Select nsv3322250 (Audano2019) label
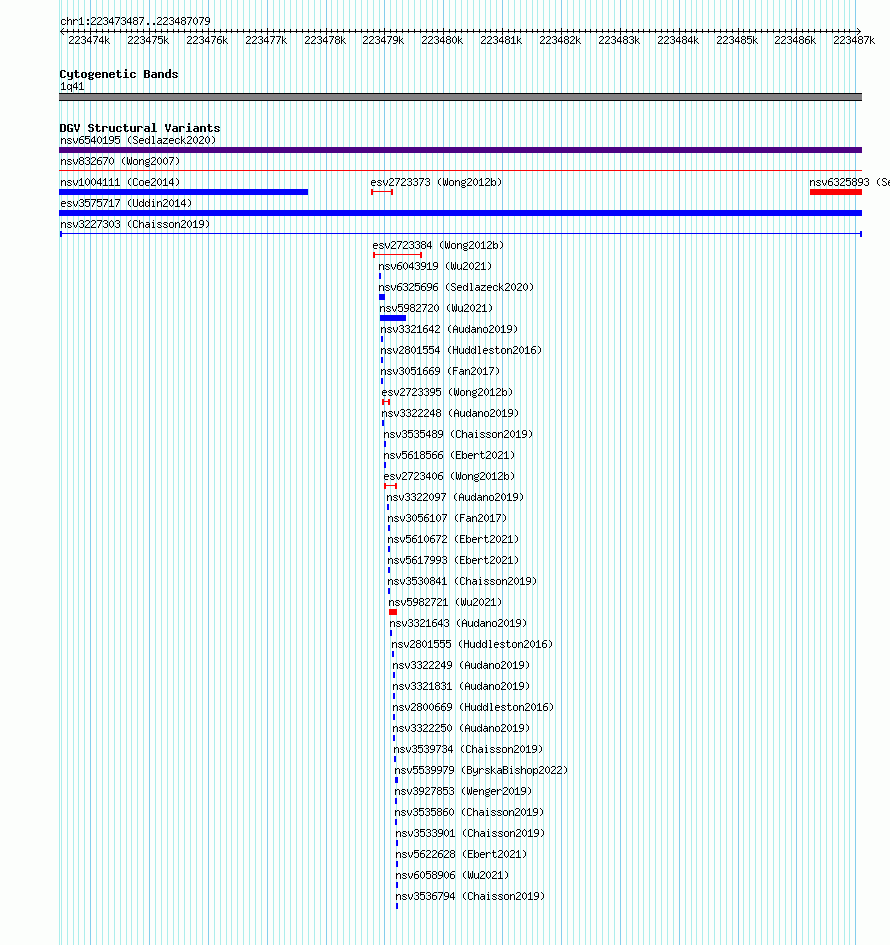The height and width of the screenshot is (945, 890). [461, 729]
